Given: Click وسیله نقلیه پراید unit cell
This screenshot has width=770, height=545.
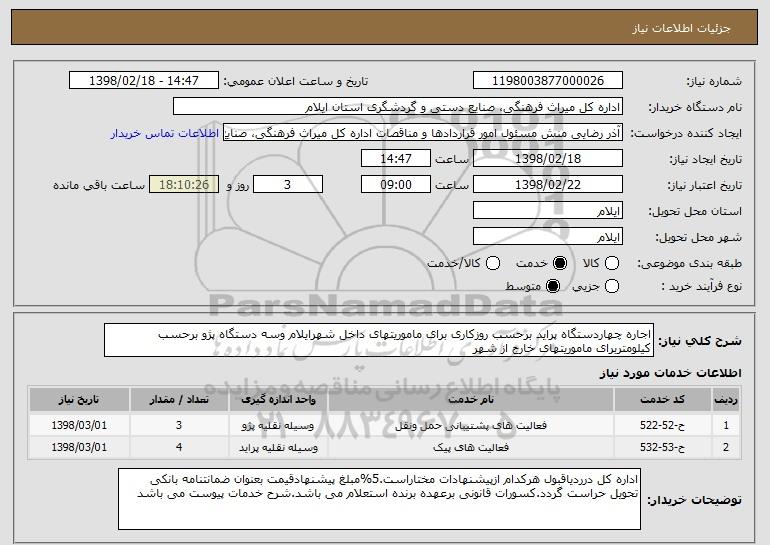Looking at the screenshot, I should click(x=278, y=447).
